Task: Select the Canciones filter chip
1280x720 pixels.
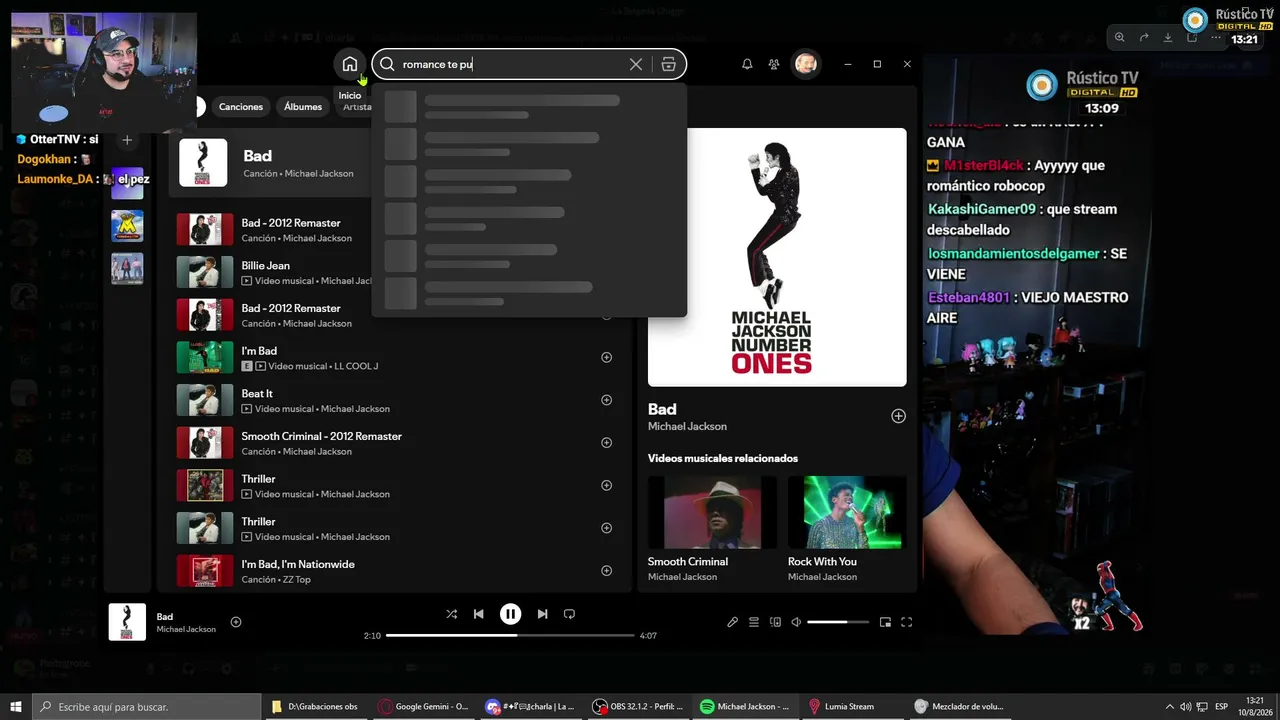Action: point(241,107)
